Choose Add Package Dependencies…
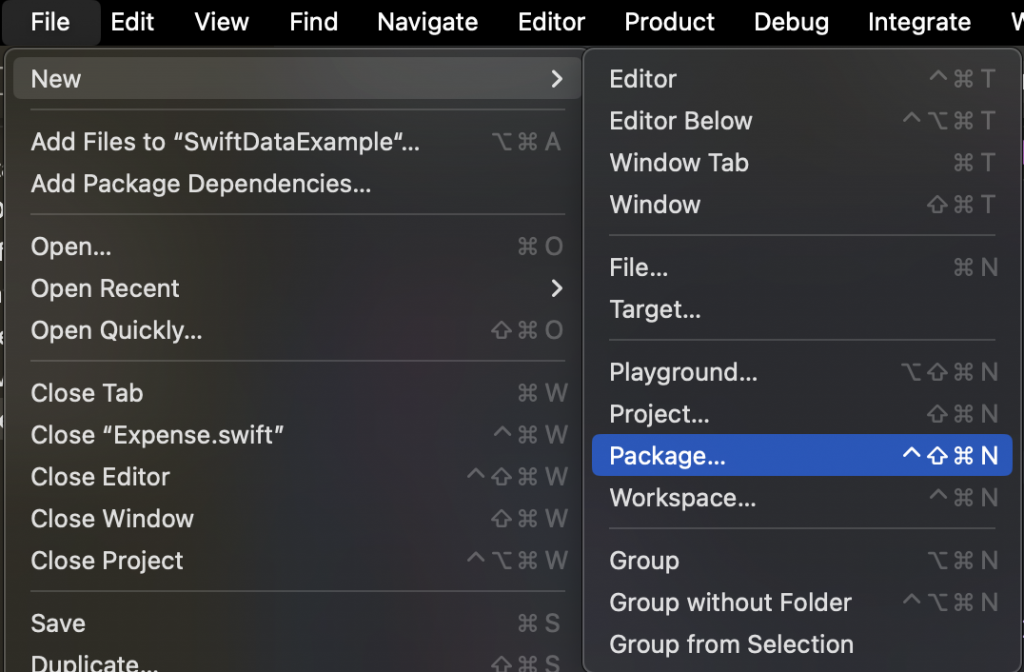1024x672 pixels. 201,184
